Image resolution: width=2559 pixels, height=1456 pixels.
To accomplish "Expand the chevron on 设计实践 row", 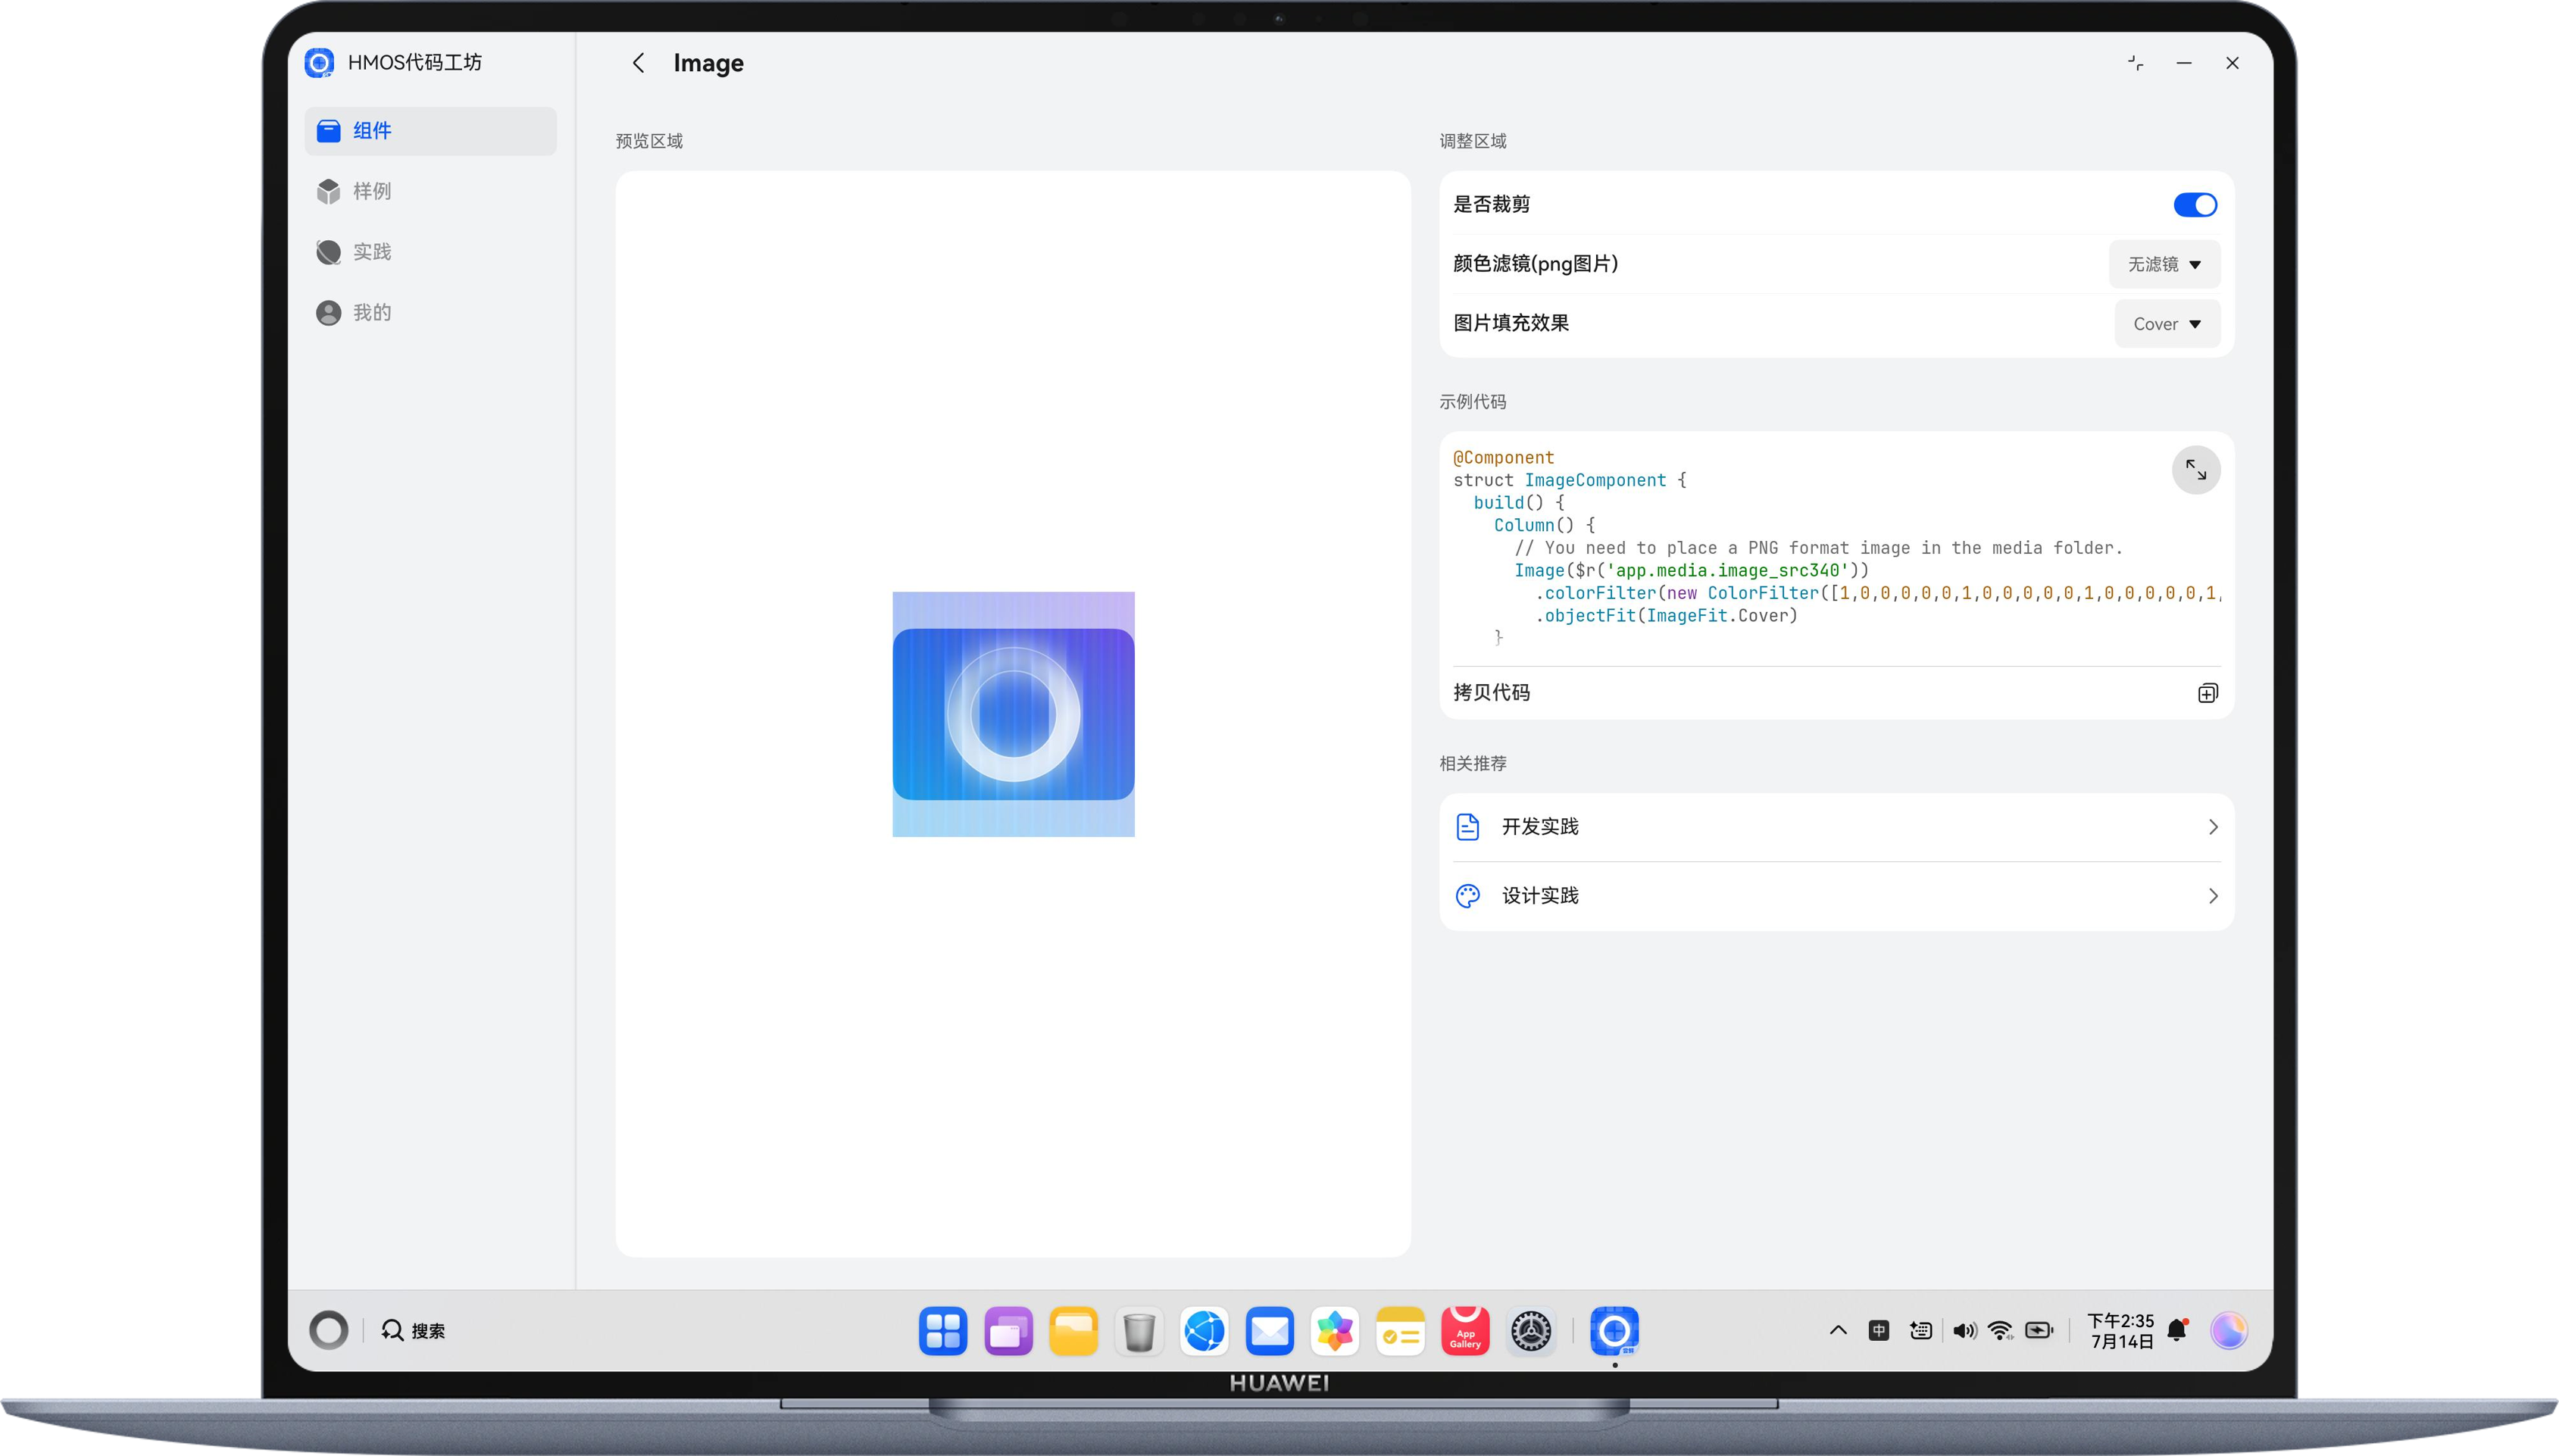I will point(2213,896).
